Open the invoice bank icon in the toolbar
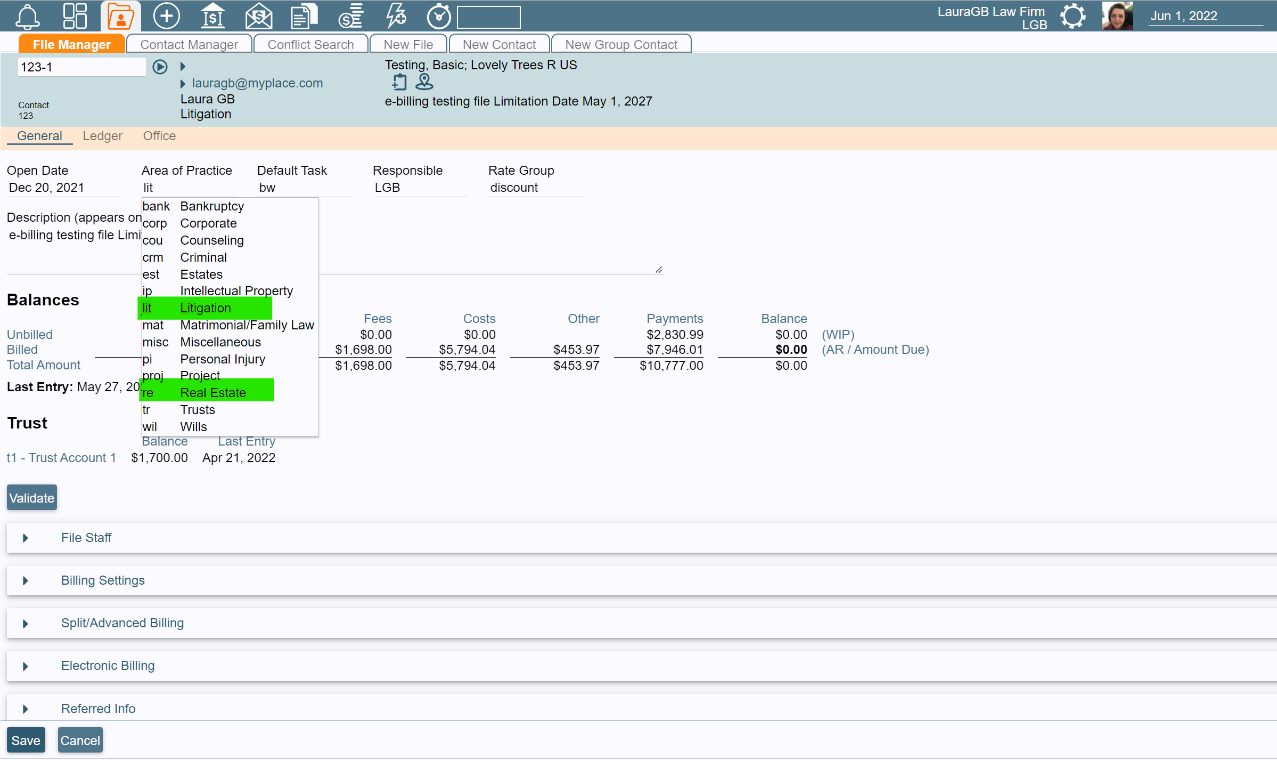This screenshot has width=1277, height=760. 212,16
